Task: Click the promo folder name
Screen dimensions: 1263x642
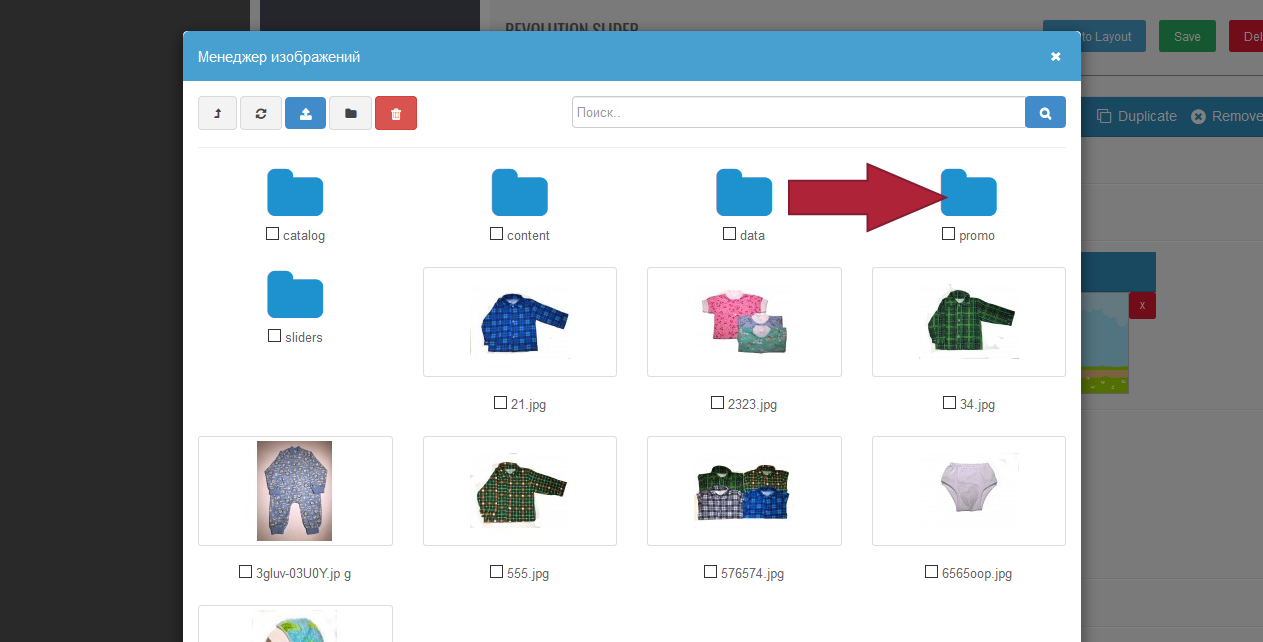Action: click(977, 236)
